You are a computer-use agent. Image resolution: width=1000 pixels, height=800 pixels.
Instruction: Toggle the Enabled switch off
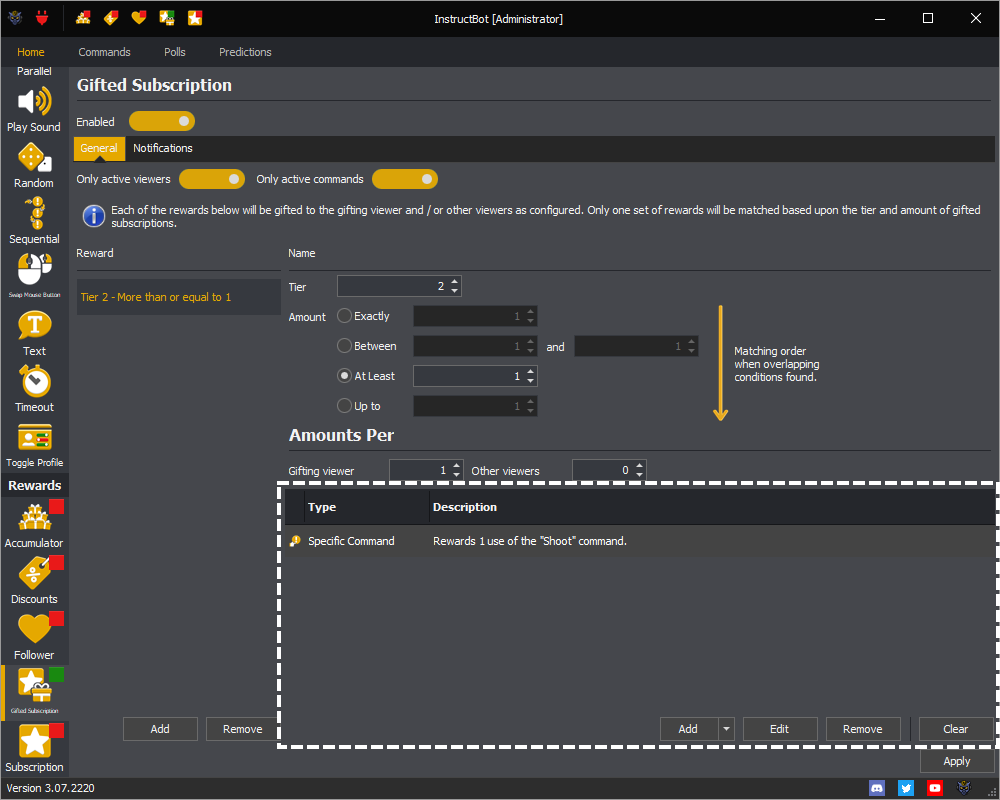pyautogui.click(x=162, y=121)
